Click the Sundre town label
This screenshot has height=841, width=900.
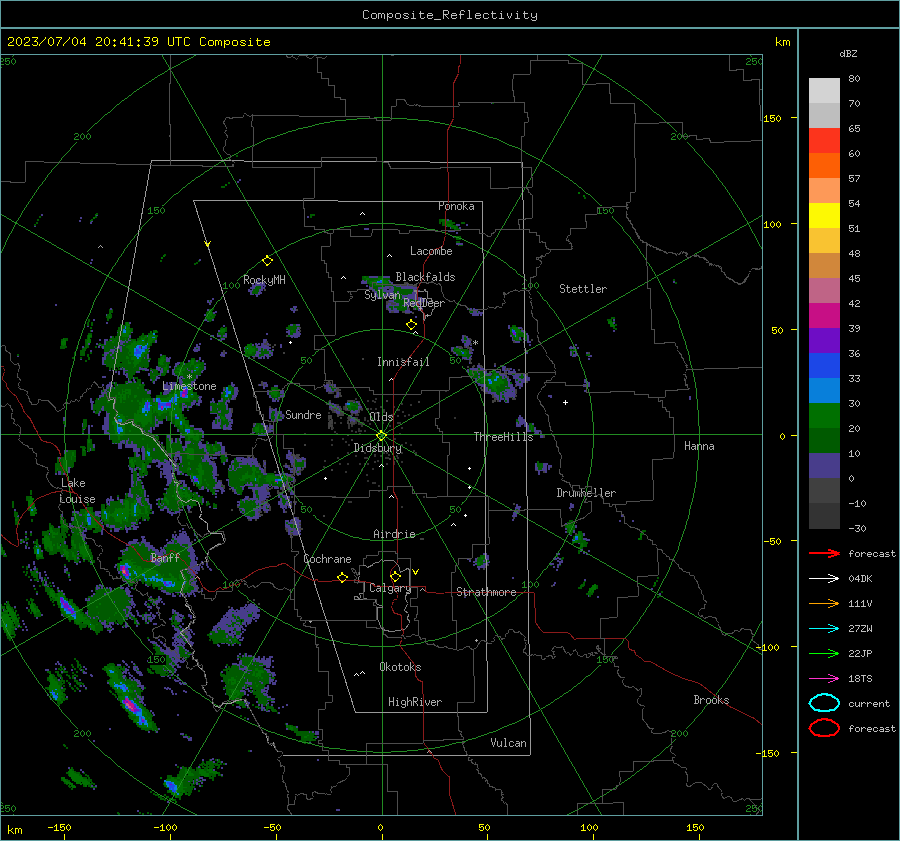[x=303, y=415]
